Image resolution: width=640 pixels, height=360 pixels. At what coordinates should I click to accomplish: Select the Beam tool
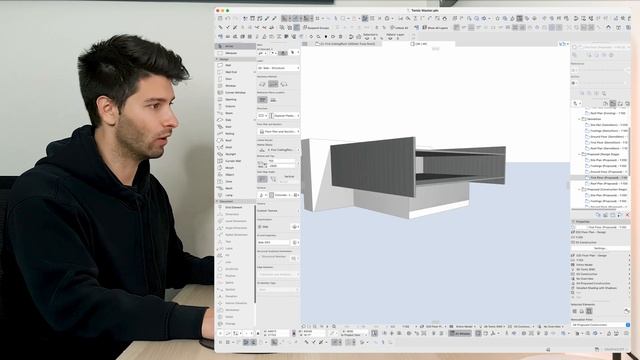click(235, 113)
